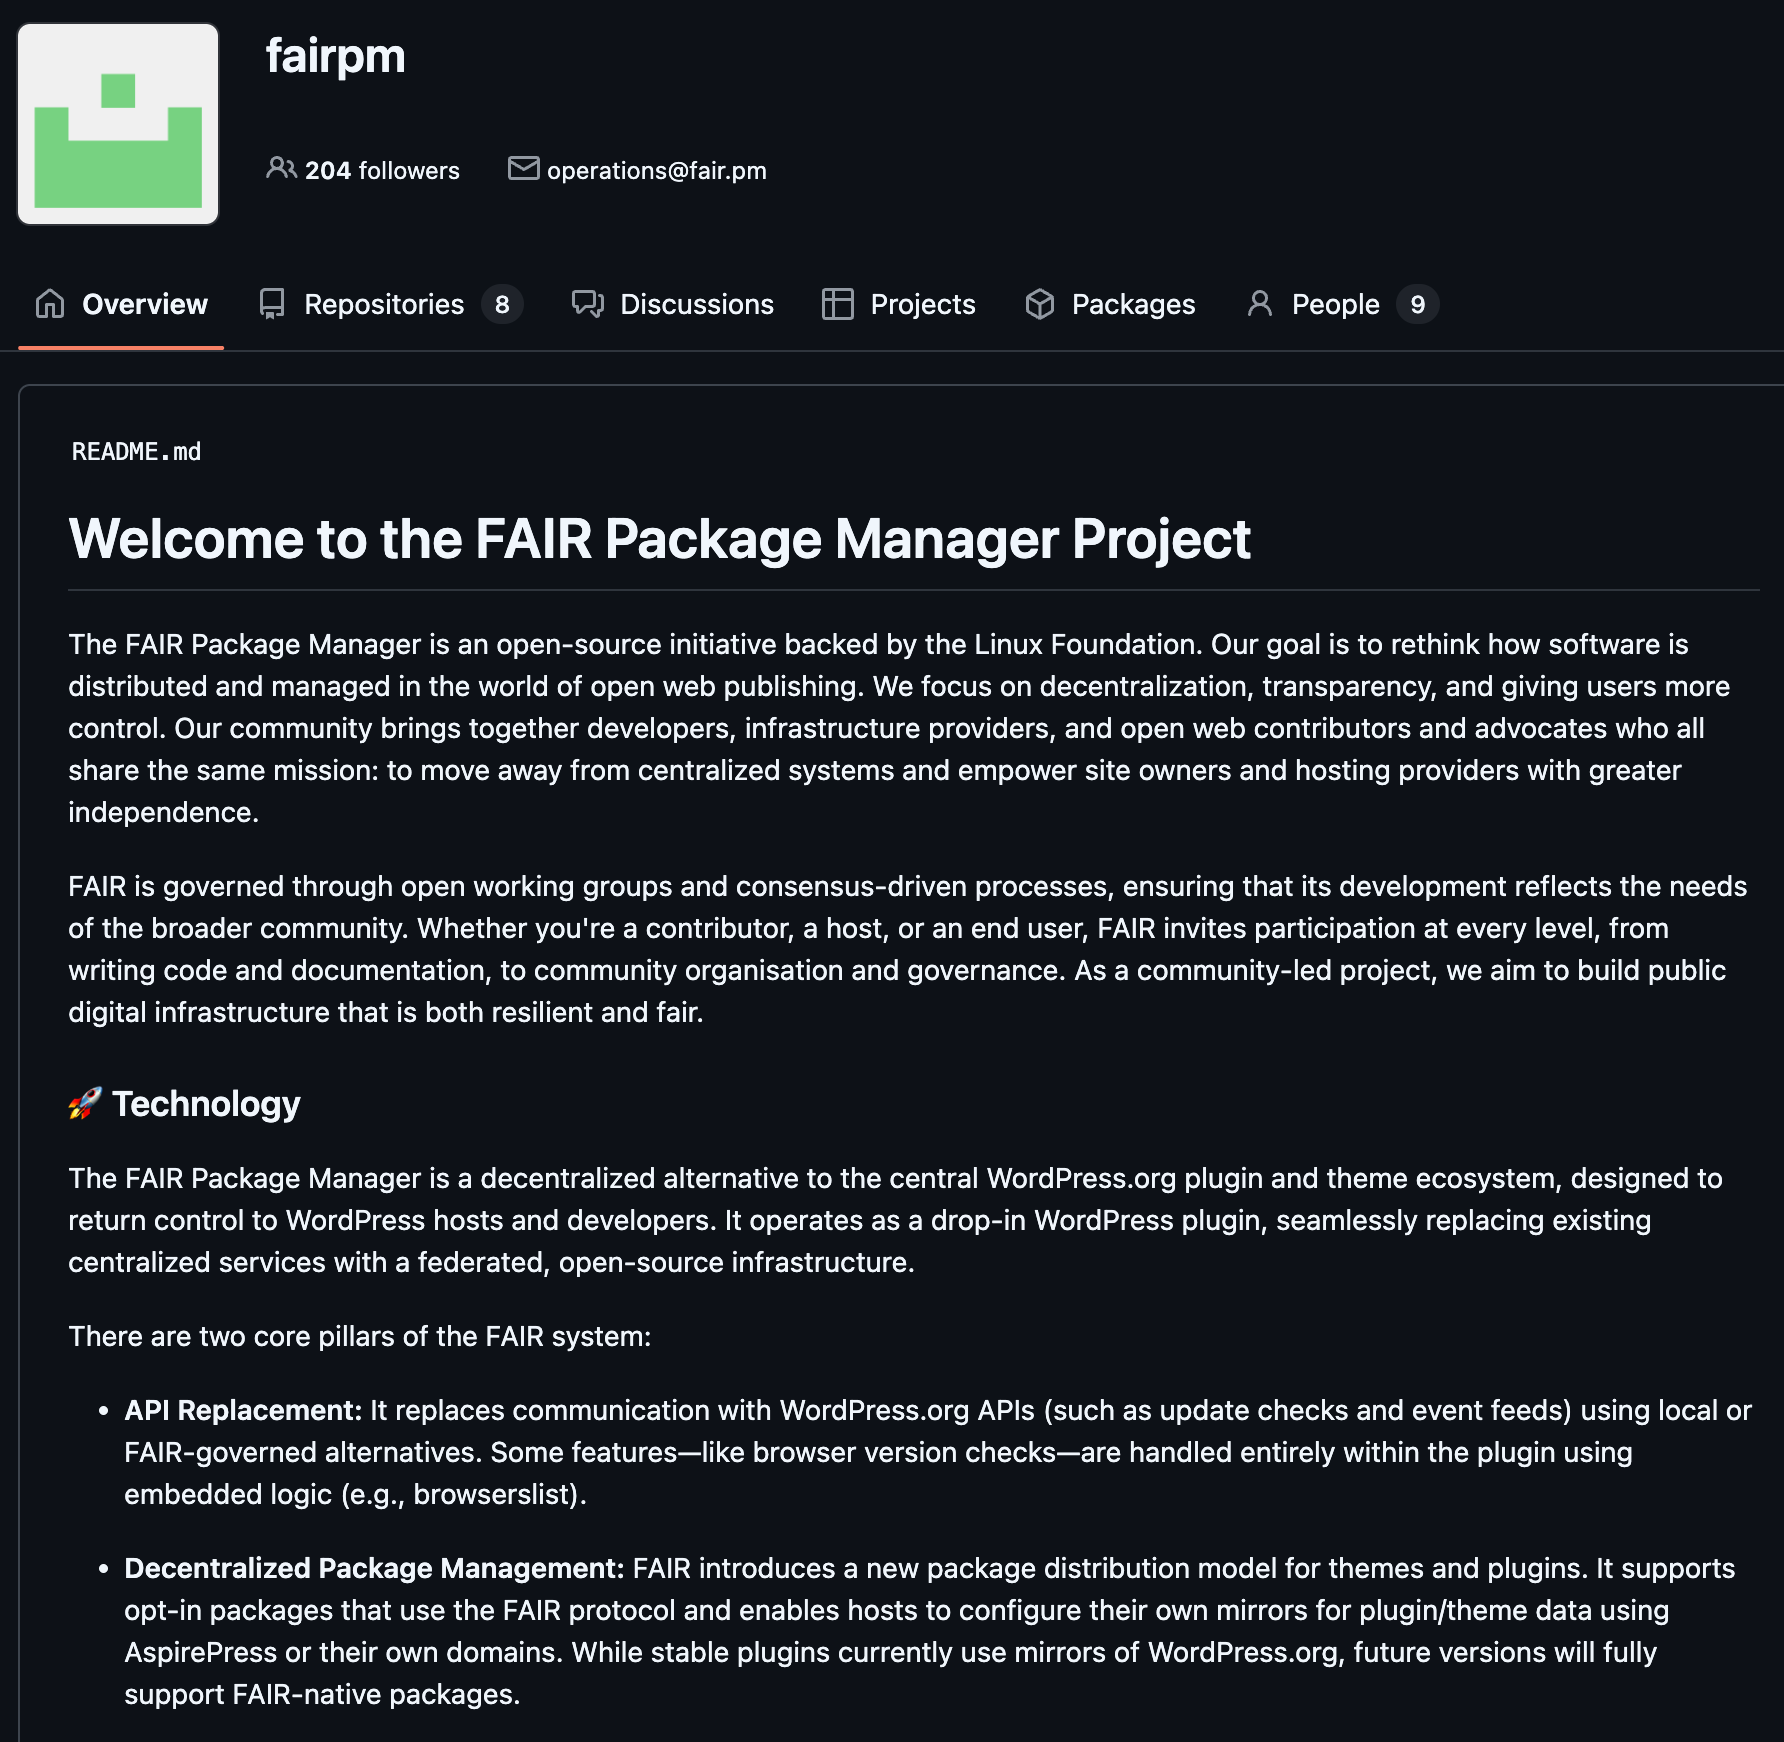Click the operations@fair.pm email link
1784x1742 pixels.
[656, 171]
